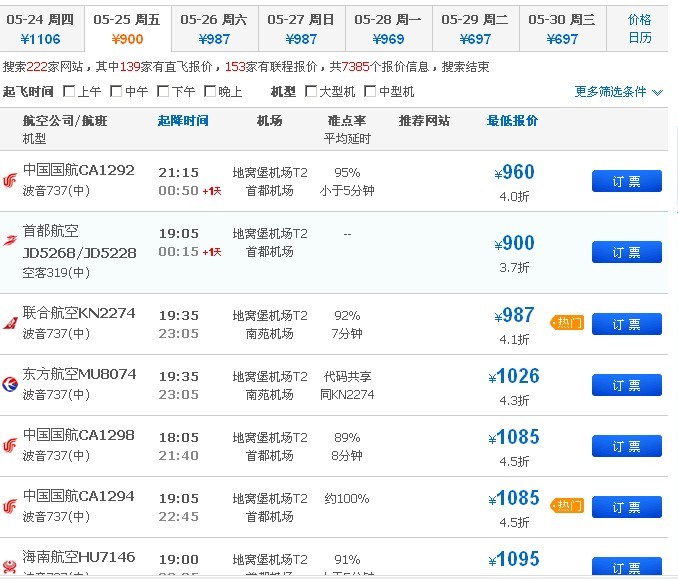Click the ¥987 price for KN2274
This screenshot has height=579, width=678.
click(514, 315)
